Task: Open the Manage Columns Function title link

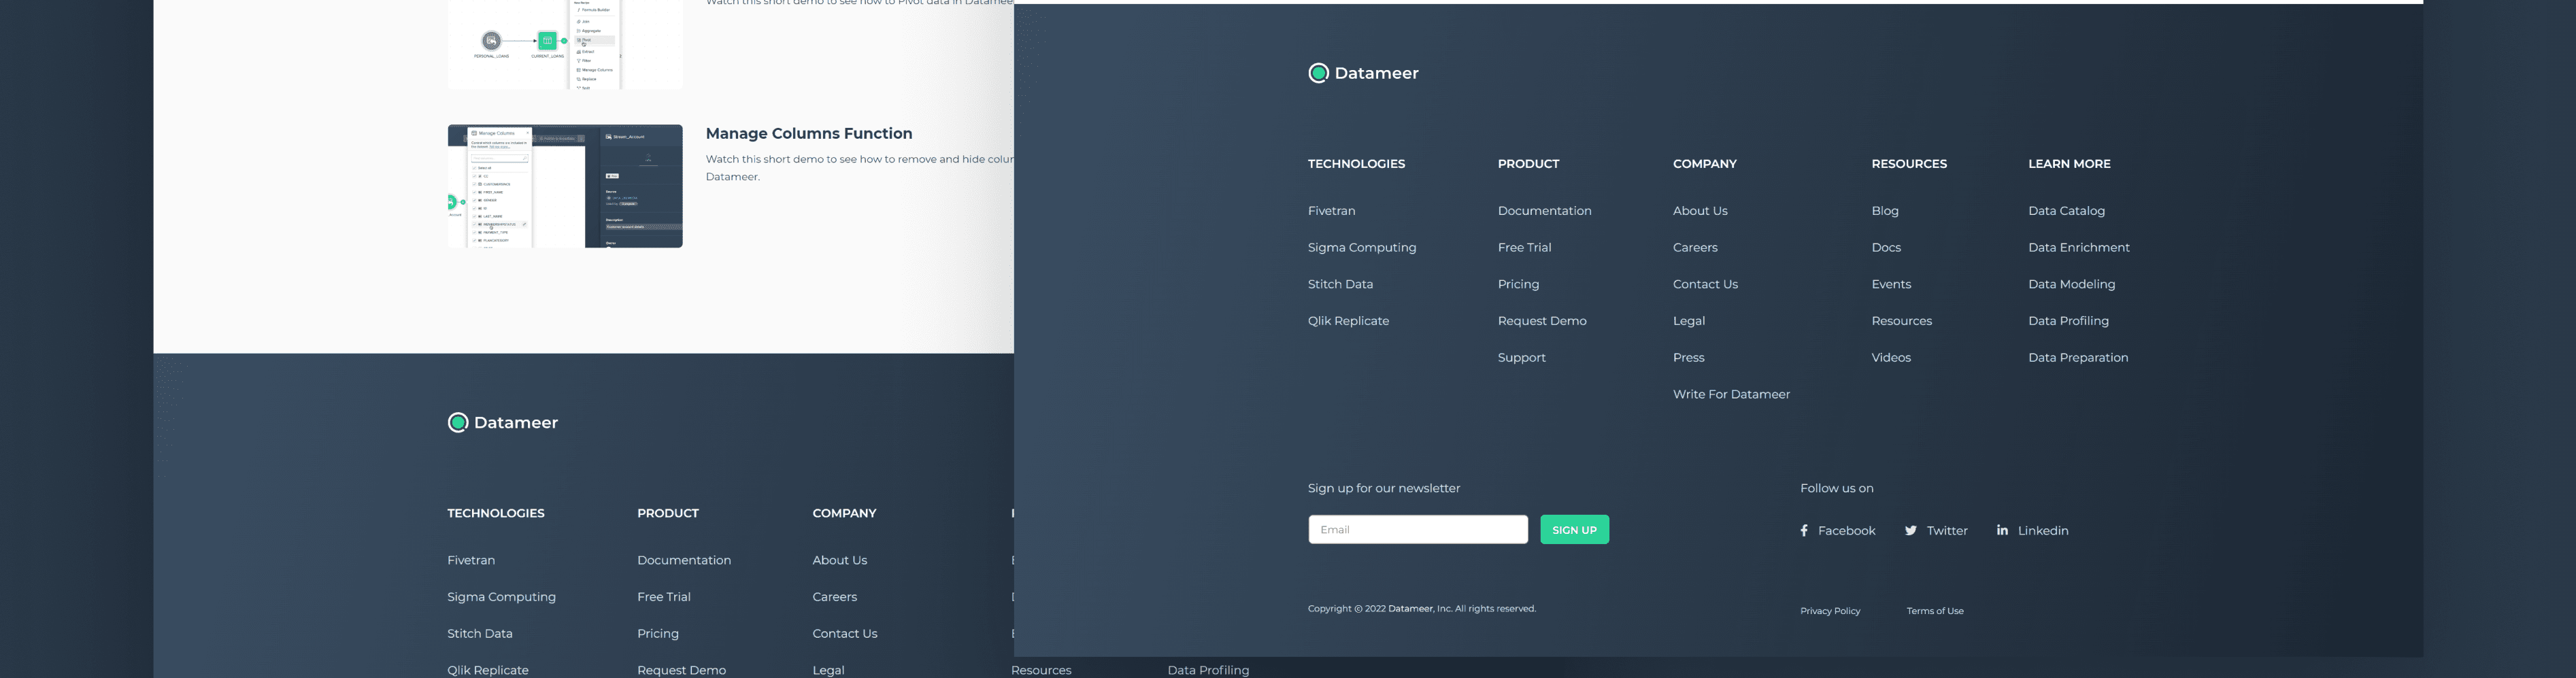Action: pyautogui.click(x=808, y=134)
